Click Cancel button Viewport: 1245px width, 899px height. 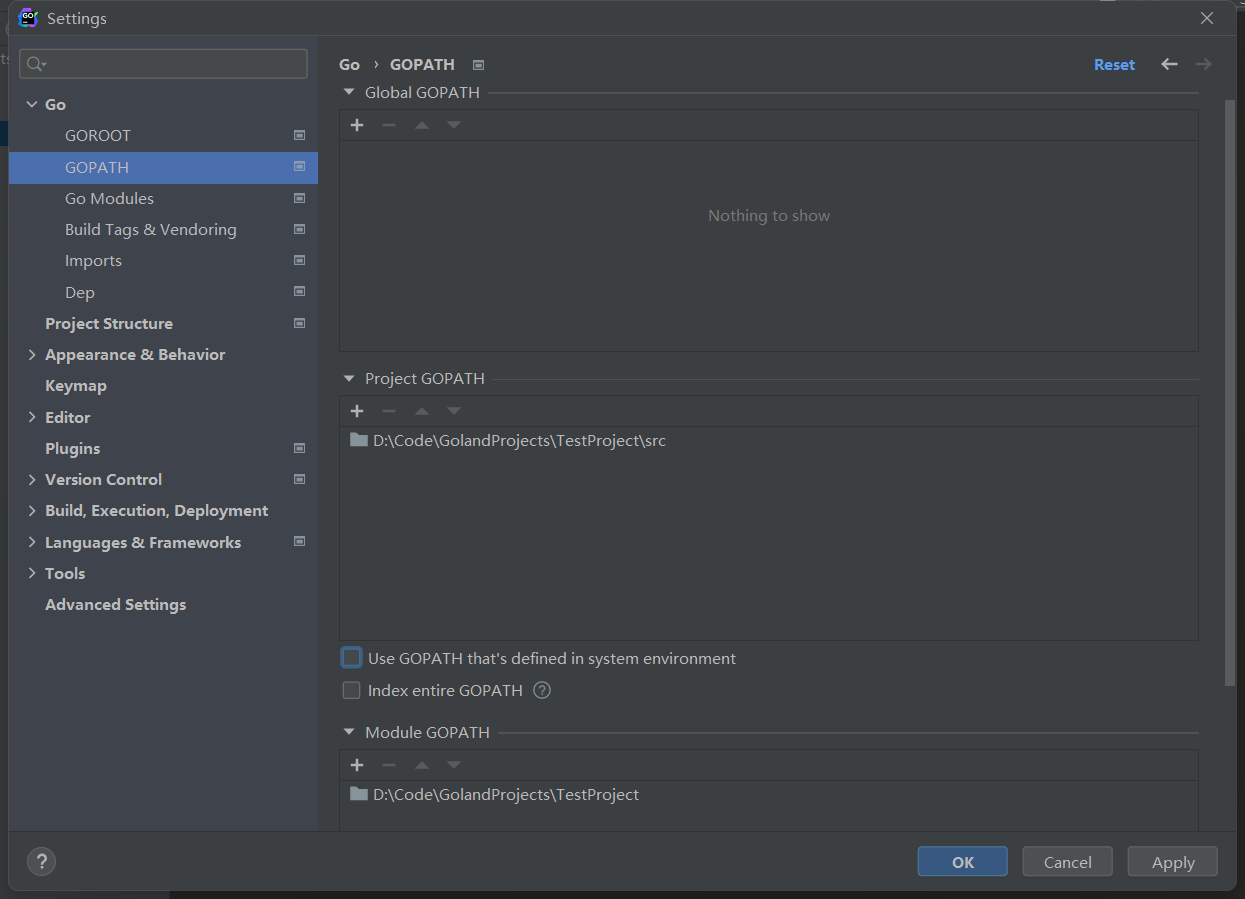coord(1068,862)
